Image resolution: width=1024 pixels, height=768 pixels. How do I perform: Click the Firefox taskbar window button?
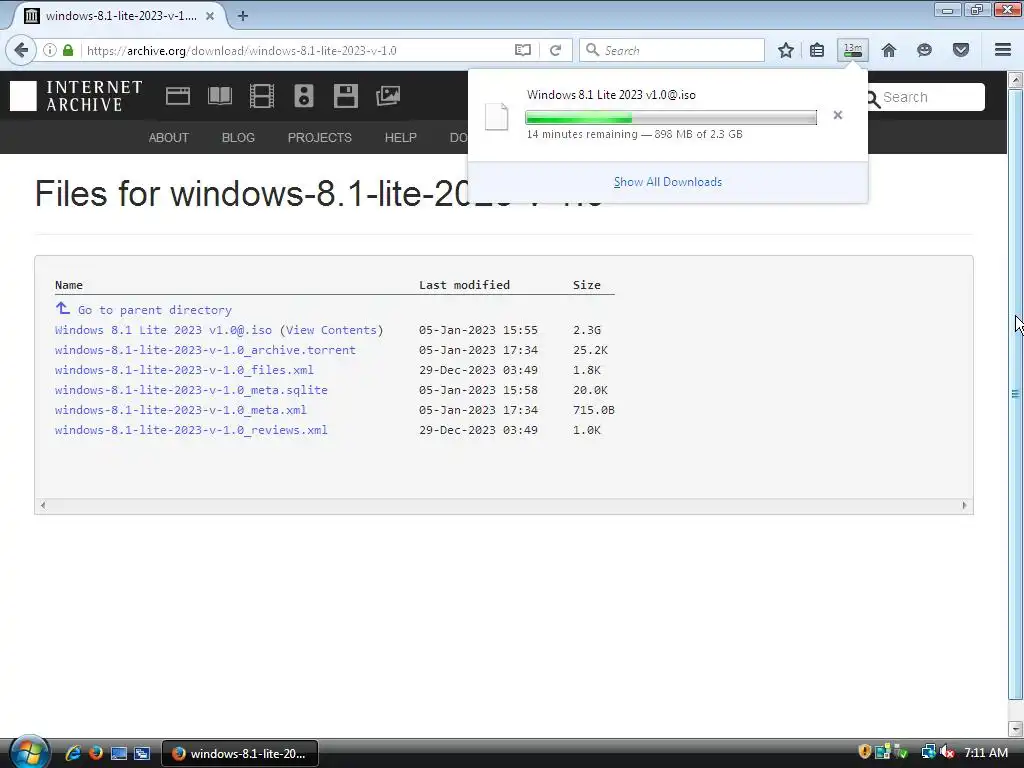coord(240,753)
